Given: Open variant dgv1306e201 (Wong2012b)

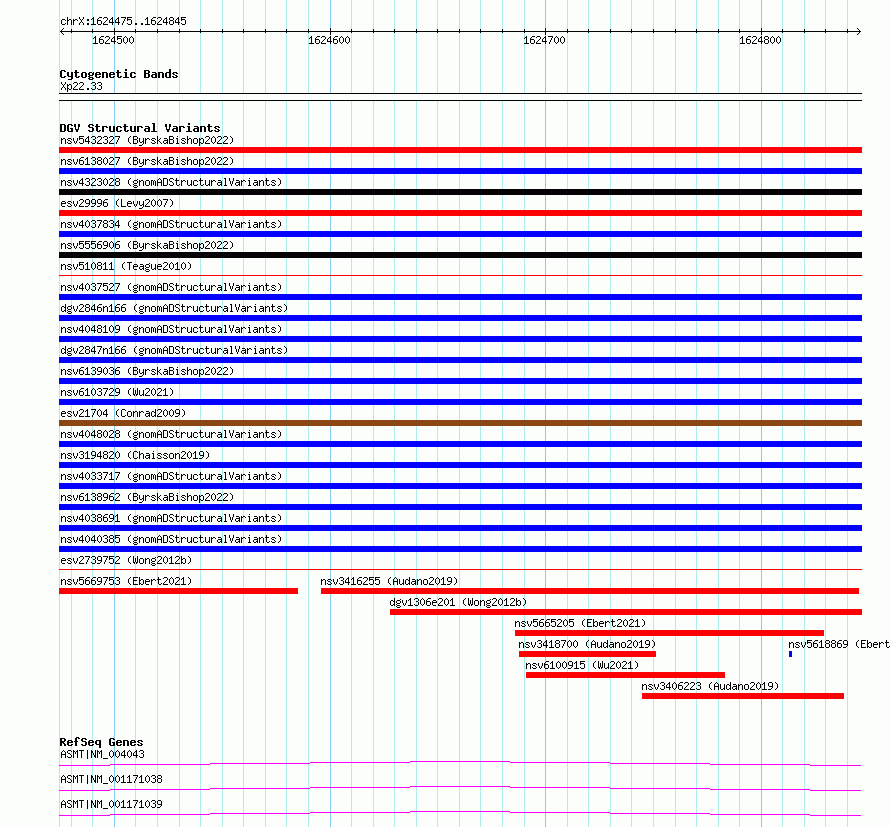Looking at the screenshot, I should (458, 602).
